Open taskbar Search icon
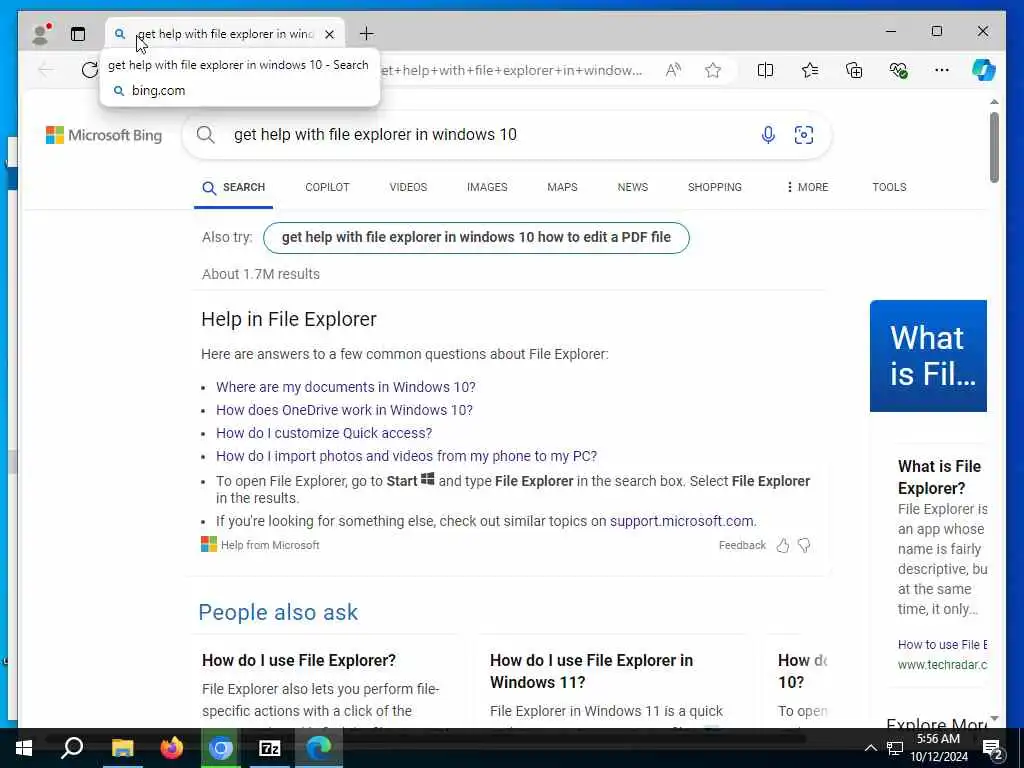 72,748
